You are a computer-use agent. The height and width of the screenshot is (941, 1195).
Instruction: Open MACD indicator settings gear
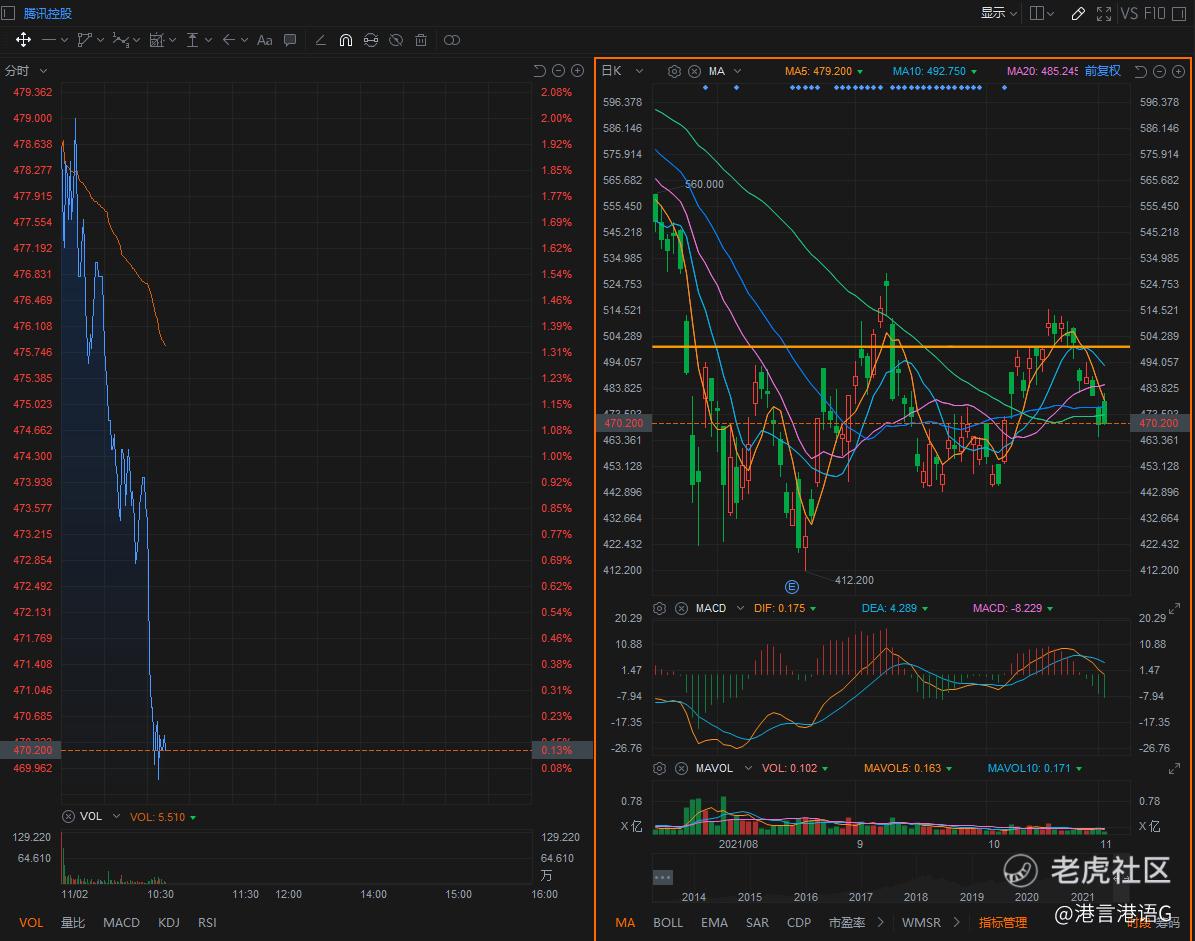point(659,608)
